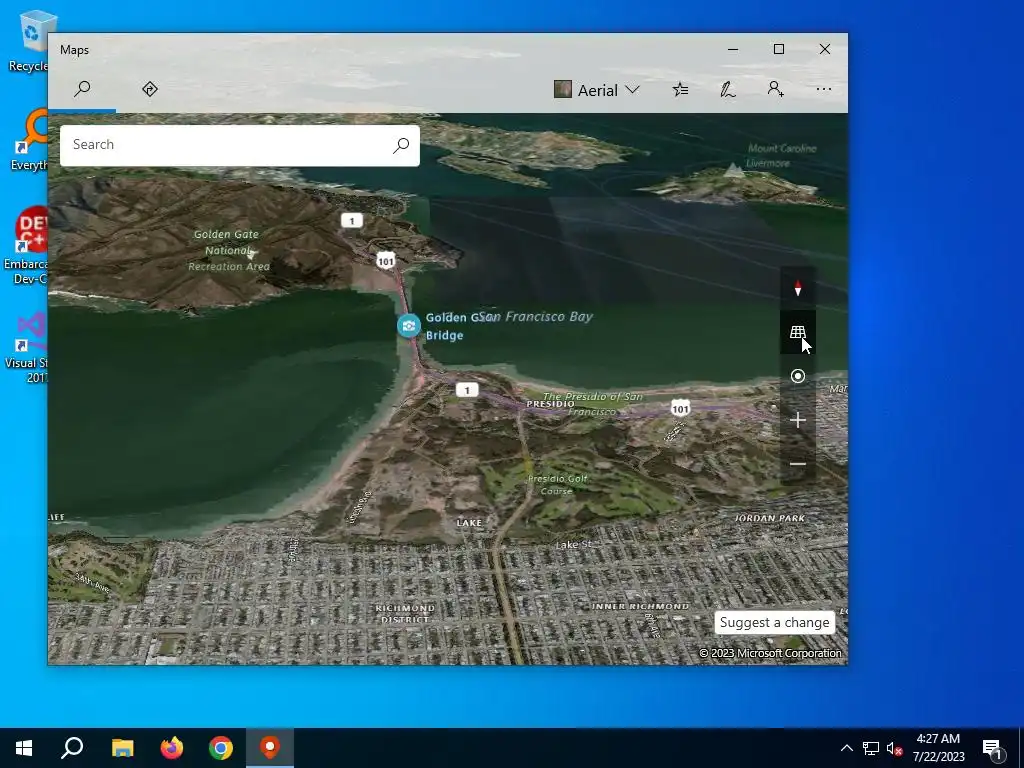The width and height of the screenshot is (1024, 768).
Task: Open the Windows Ink toolbar pen icon
Action: [x=728, y=89]
